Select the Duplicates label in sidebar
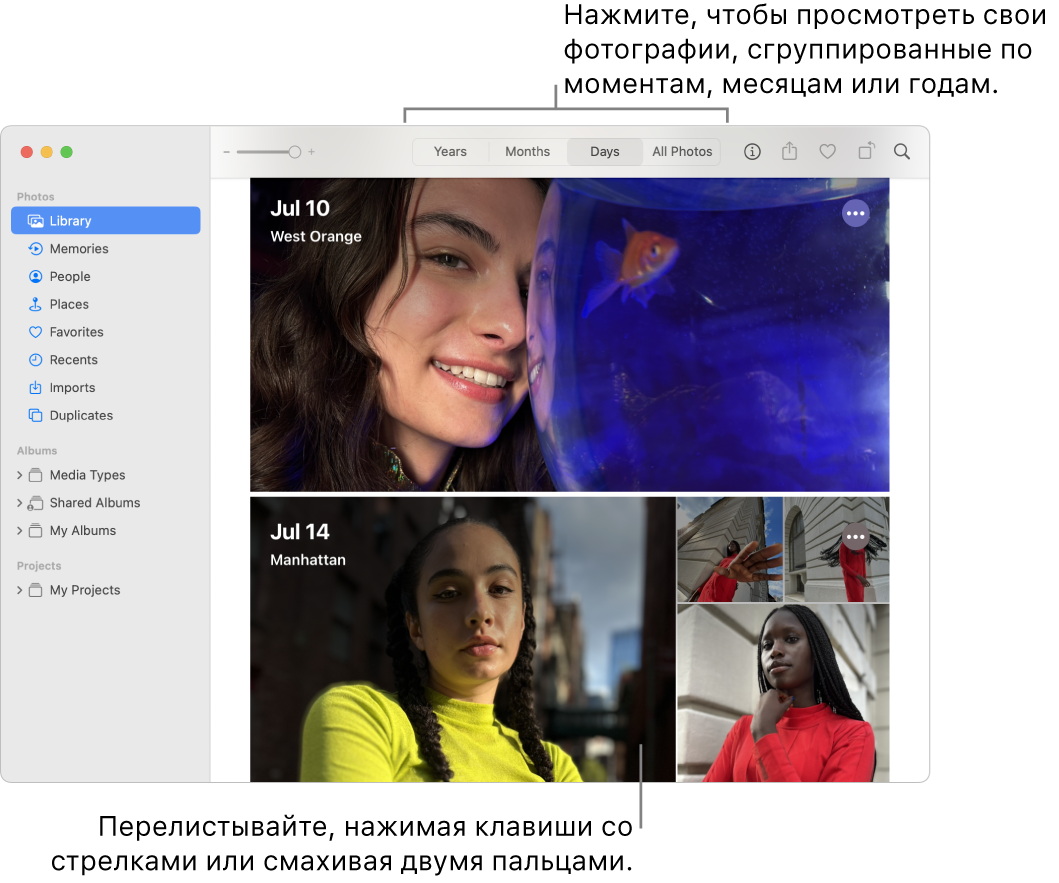The image size is (1059, 883). pos(81,415)
